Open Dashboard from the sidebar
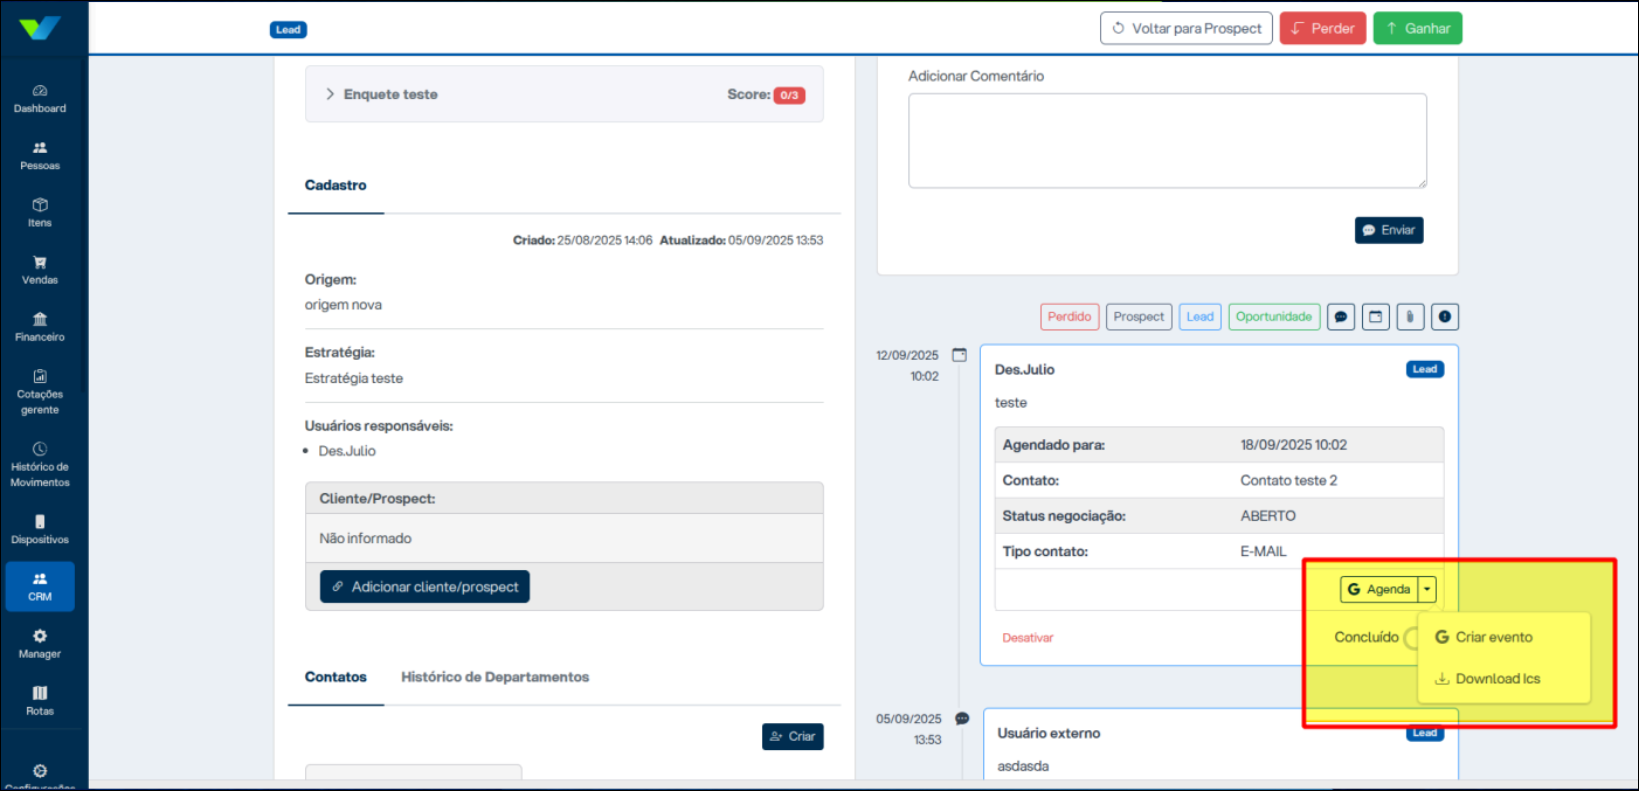The width and height of the screenshot is (1639, 791). coord(40,98)
